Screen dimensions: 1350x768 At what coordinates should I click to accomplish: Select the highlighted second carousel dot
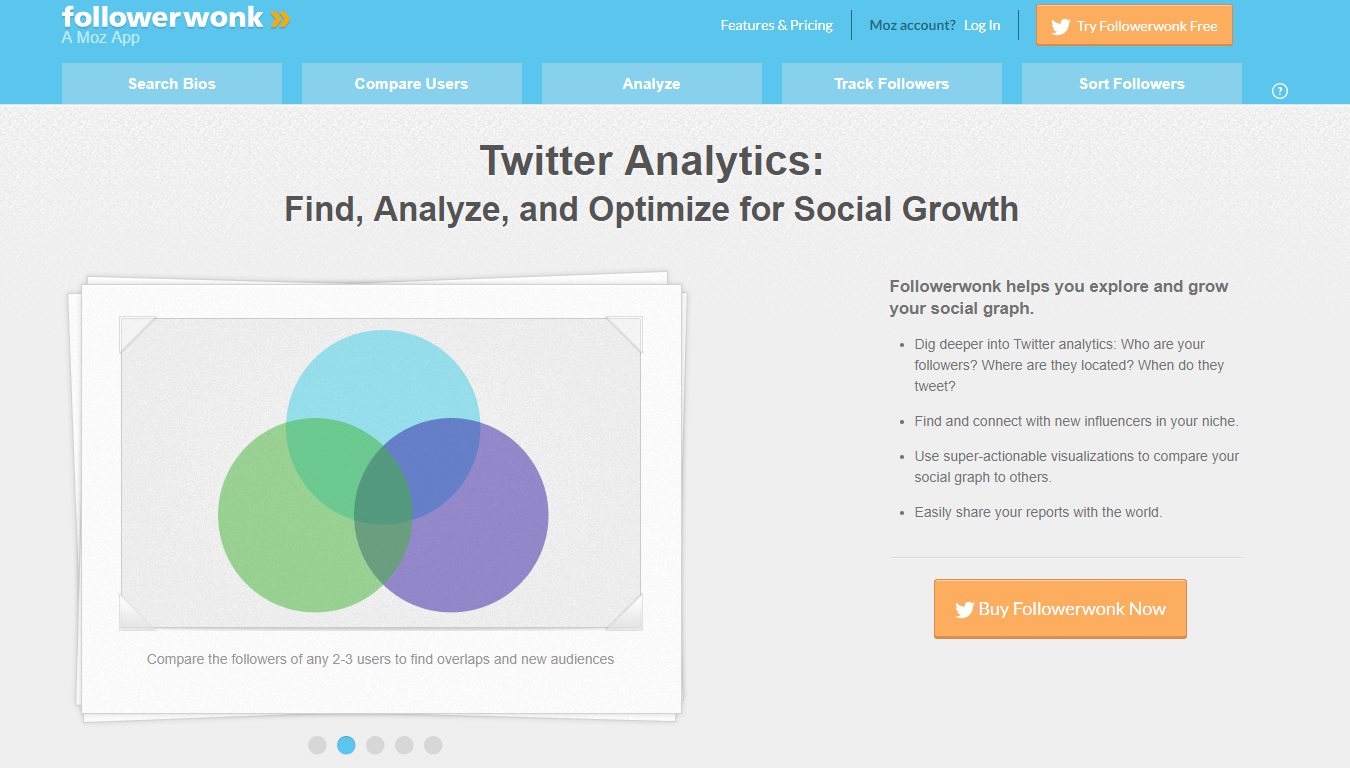pyautogui.click(x=346, y=745)
